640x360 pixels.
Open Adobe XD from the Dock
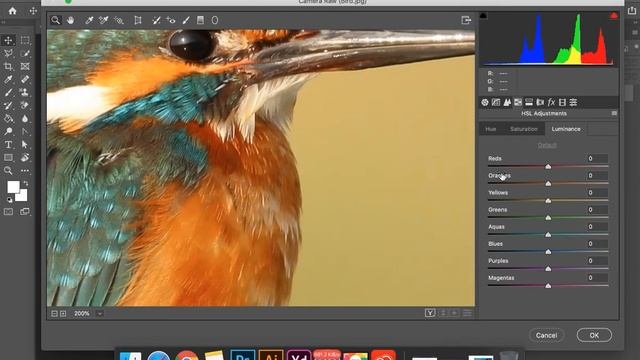(x=299, y=356)
